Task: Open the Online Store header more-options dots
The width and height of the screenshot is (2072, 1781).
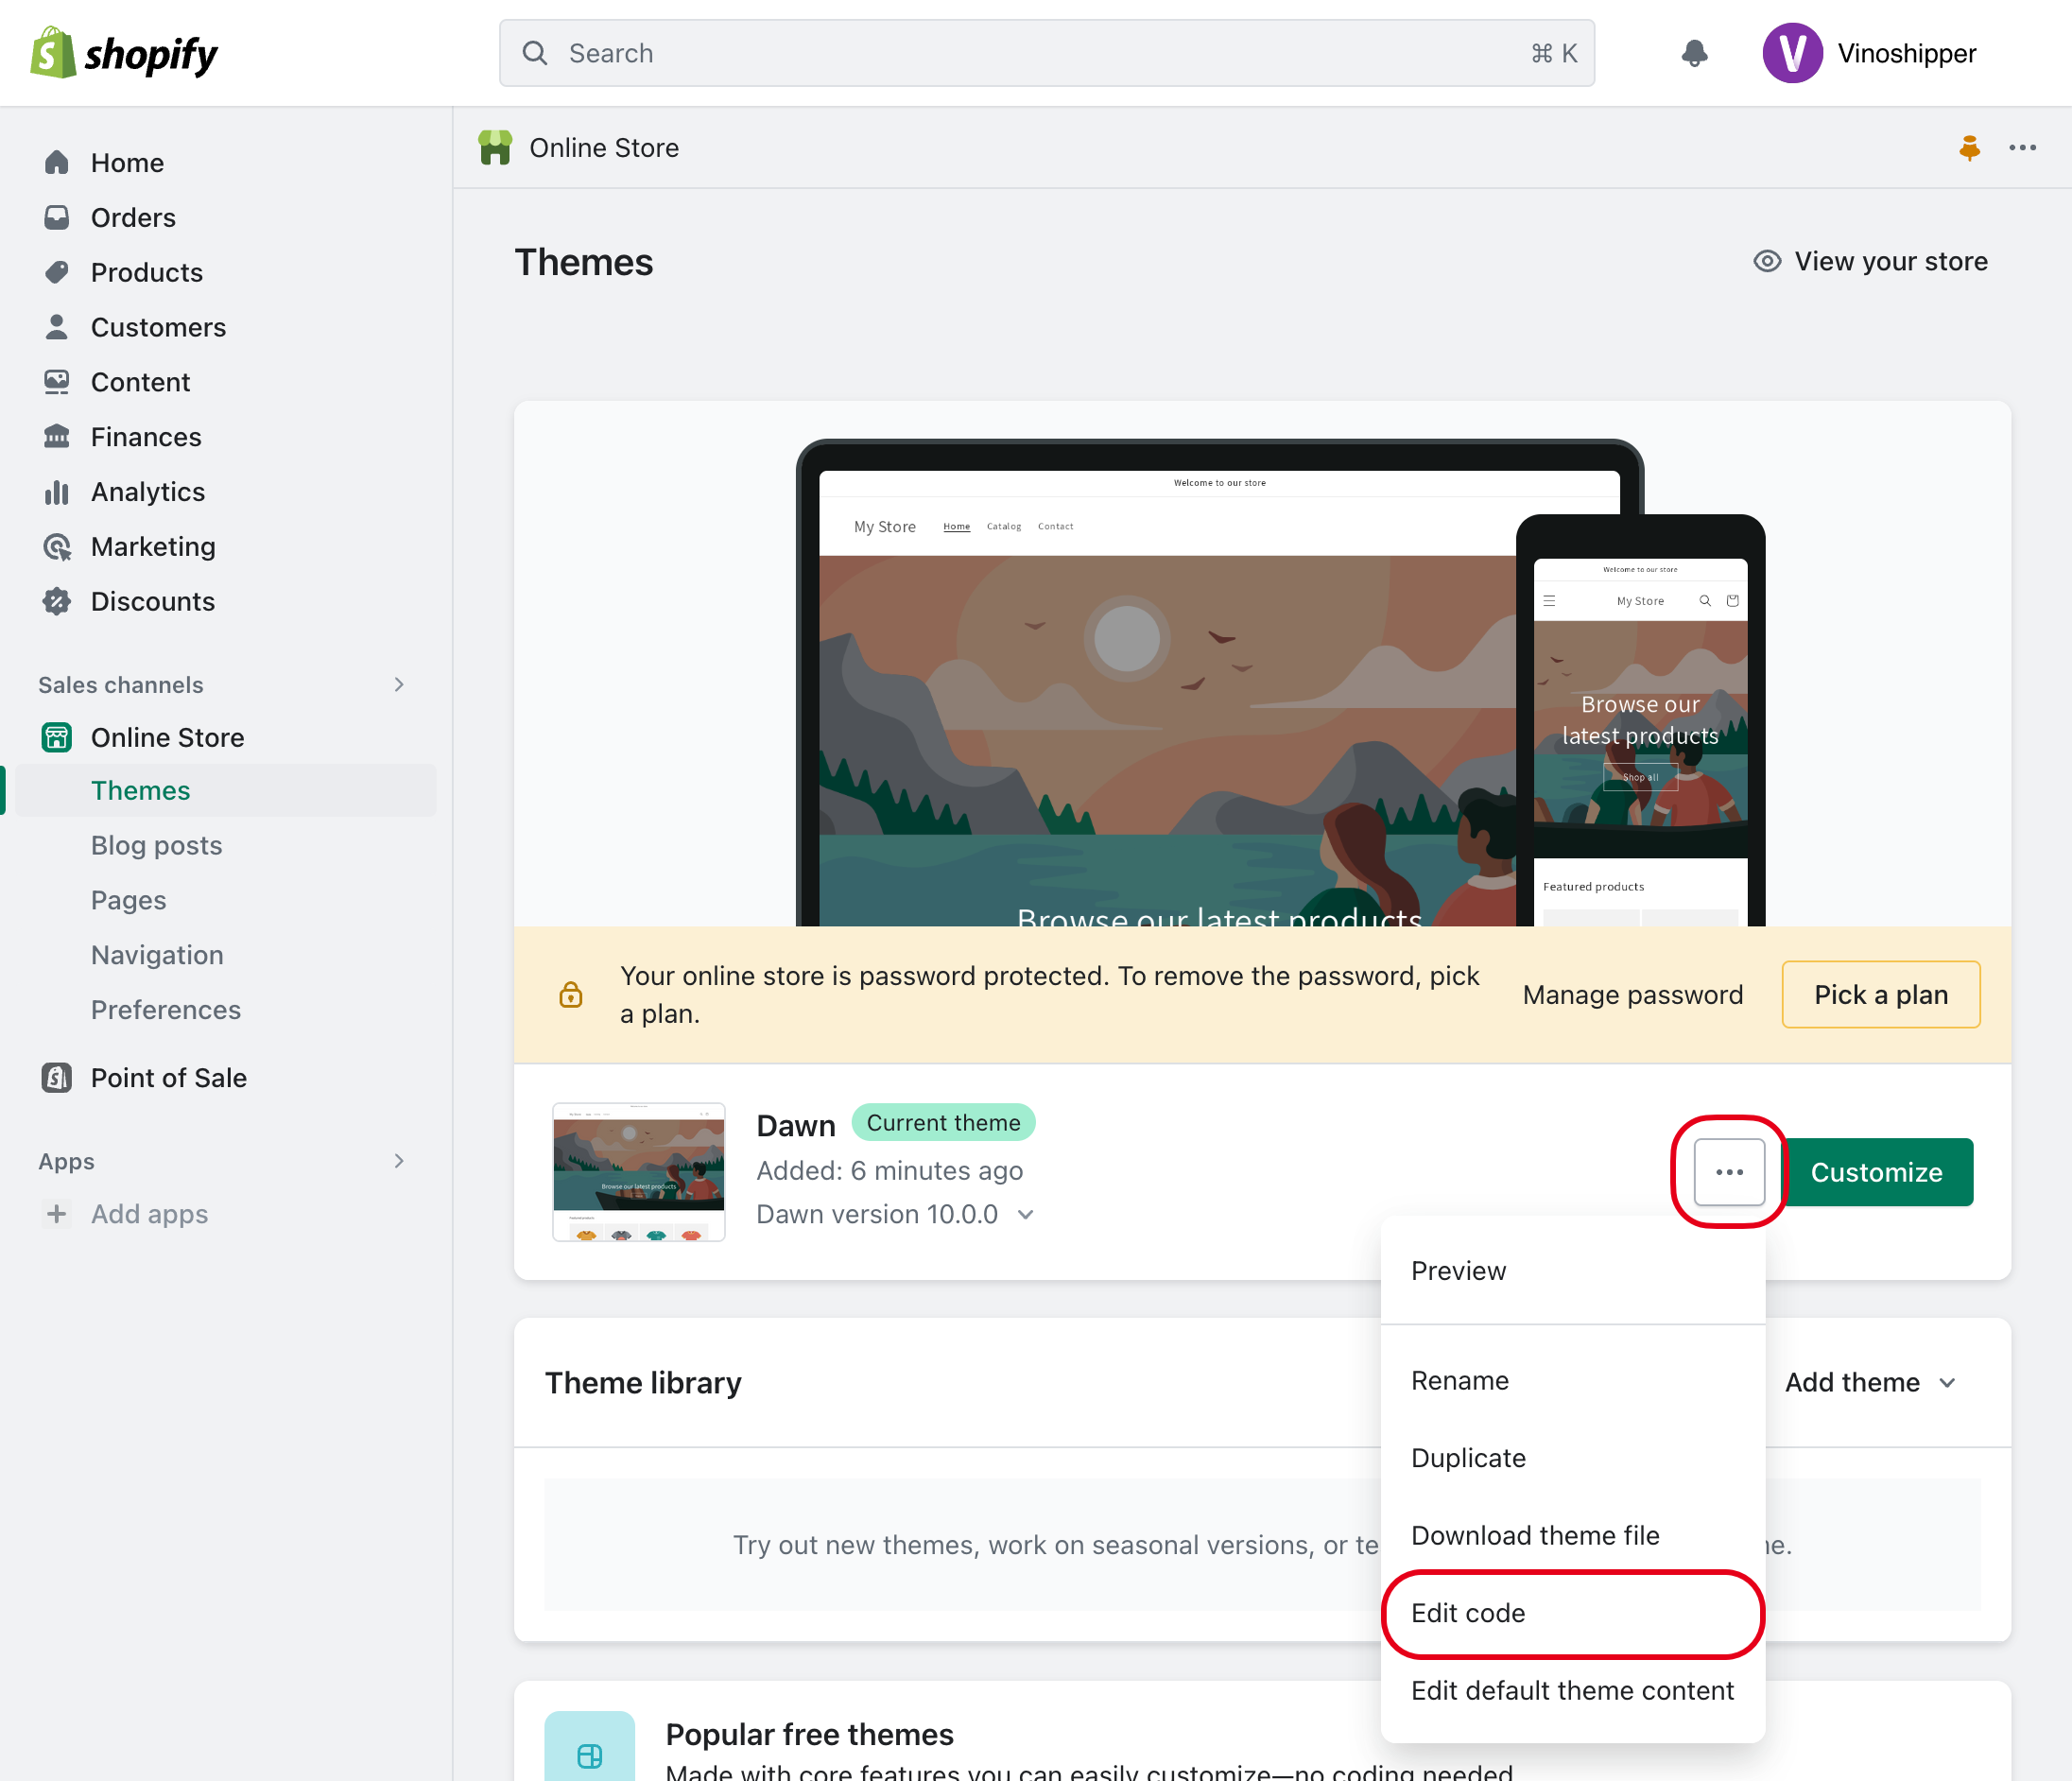Action: pyautogui.click(x=2022, y=148)
